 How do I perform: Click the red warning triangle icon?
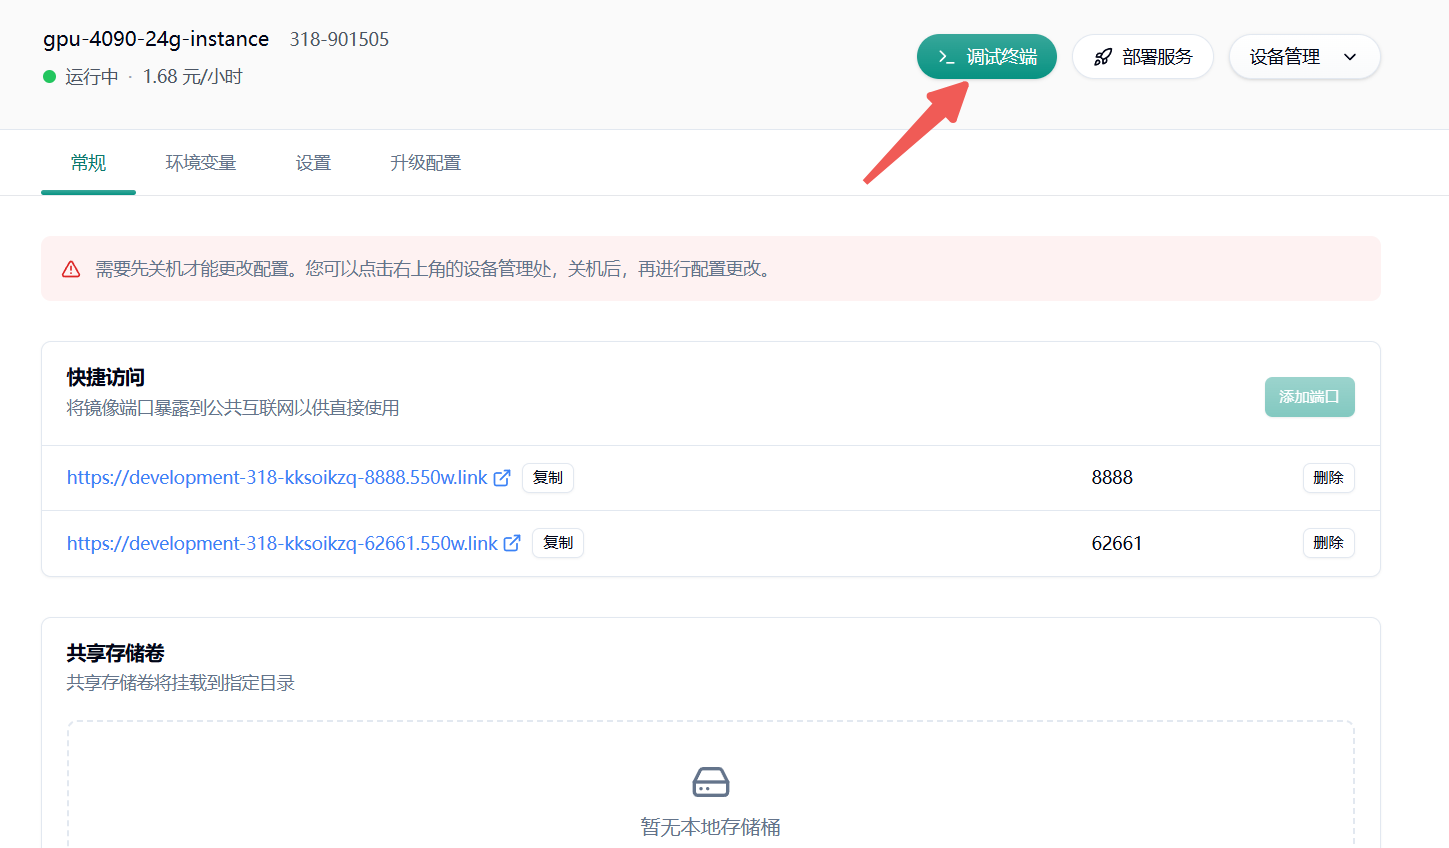click(71, 269)
